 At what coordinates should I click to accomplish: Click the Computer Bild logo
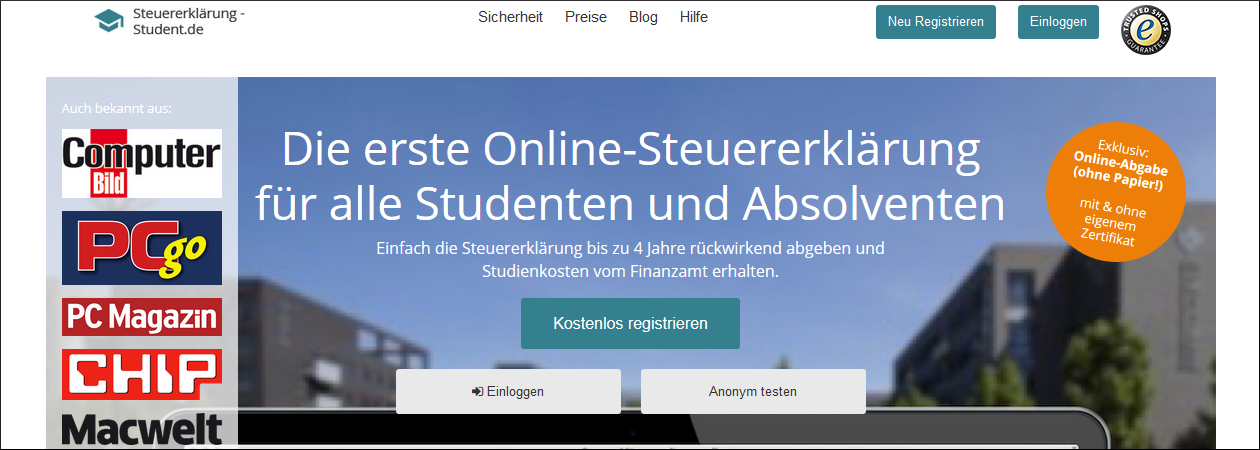tap(142, 163)
